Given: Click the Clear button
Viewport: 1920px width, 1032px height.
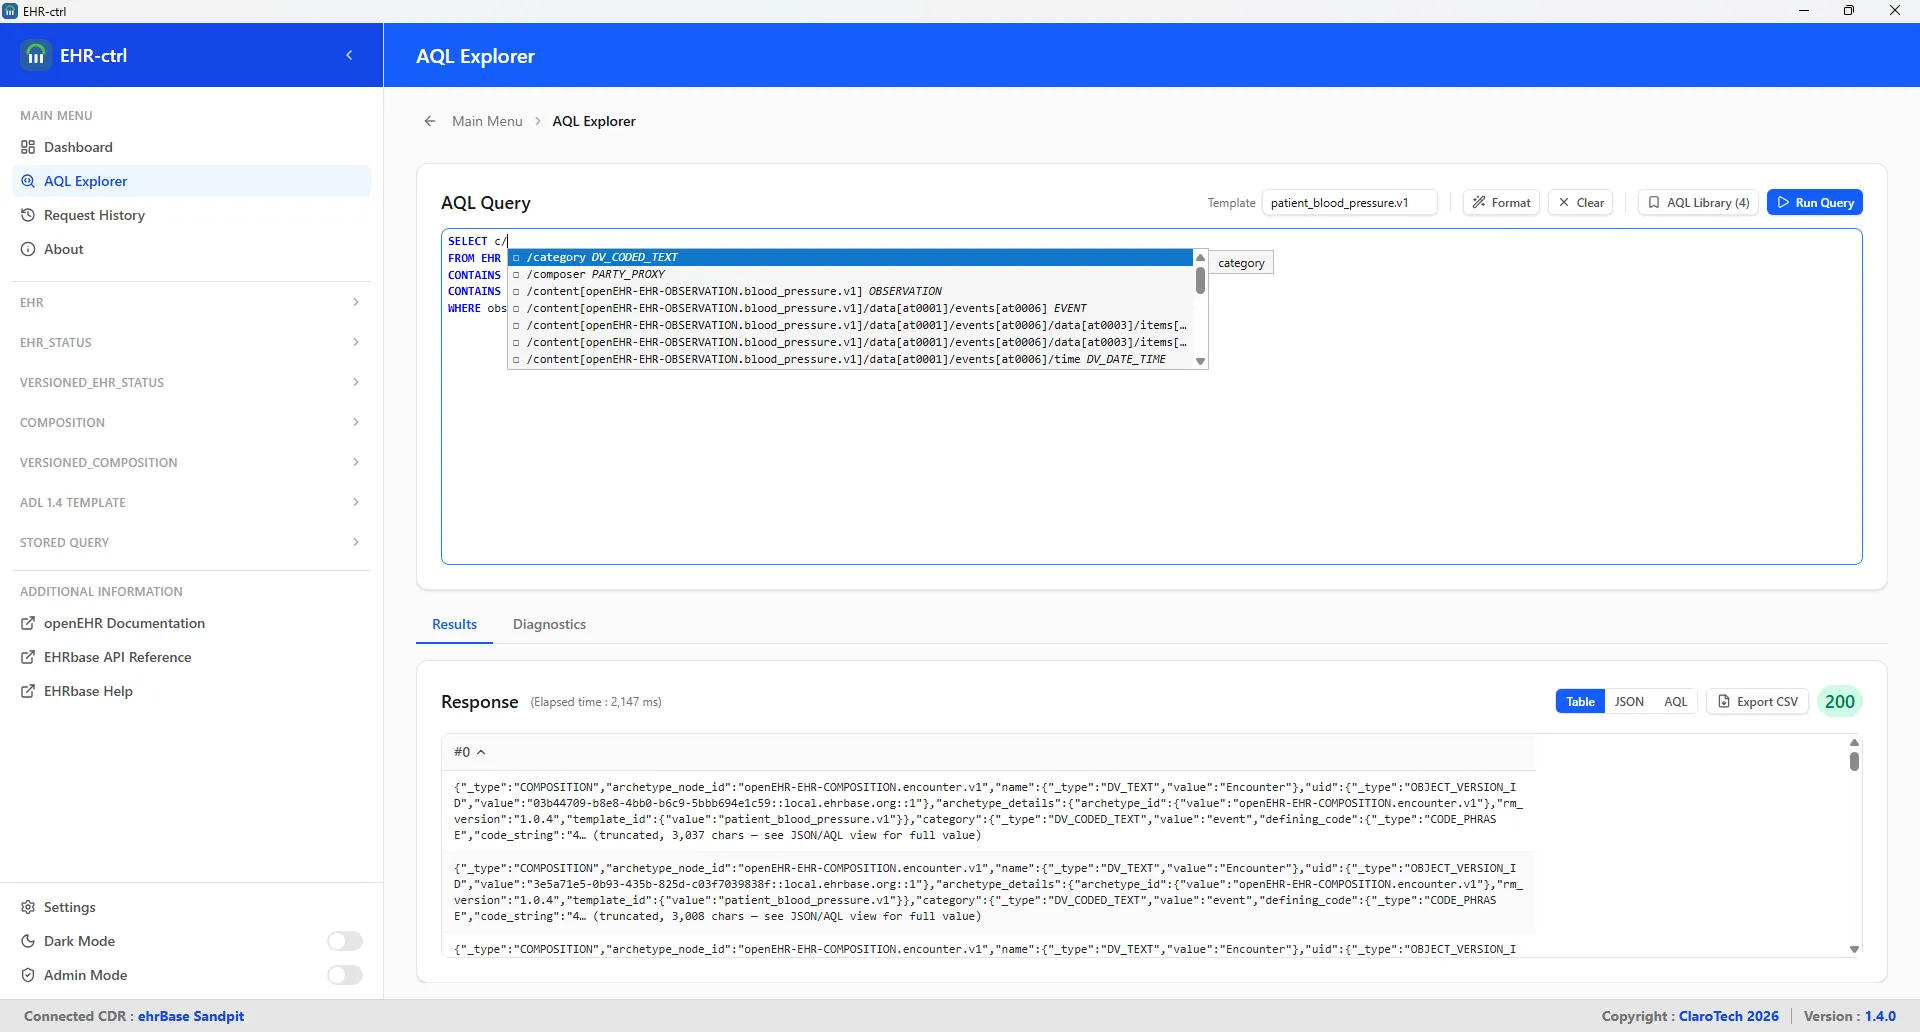Looking at the screenshot, I should coord(1580,202).
